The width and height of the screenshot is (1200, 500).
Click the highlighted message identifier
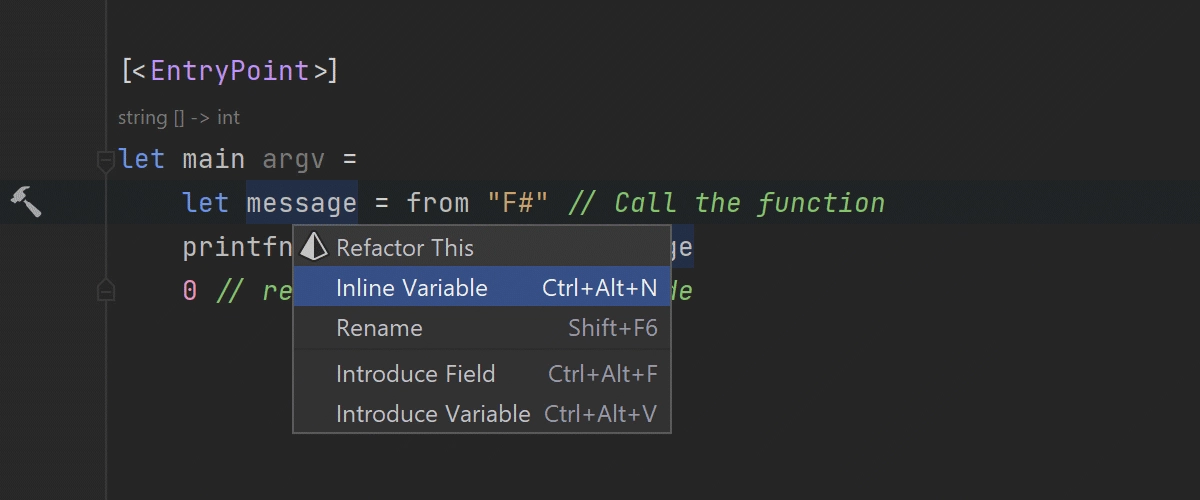click(302, 203)
